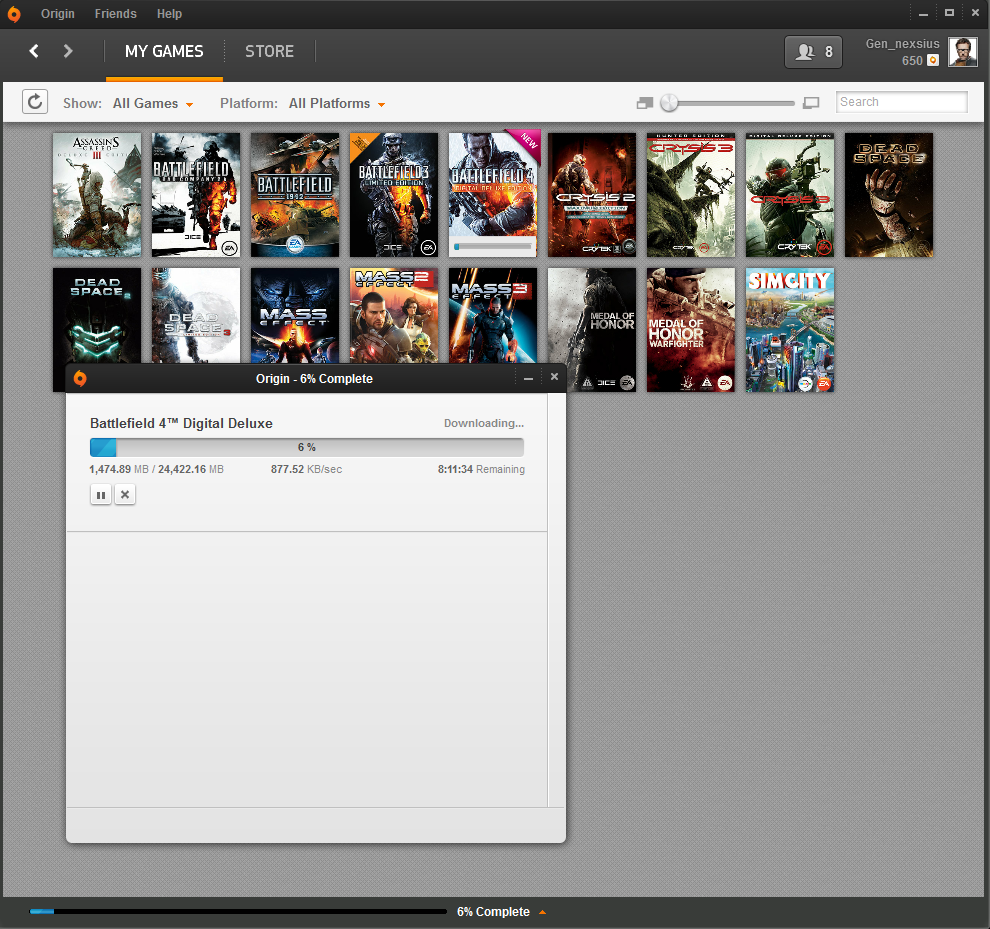Image resolution: width=990 pixels, height=929 pixels.
Task: Click the 8:11:34 Remaining time text
Action: (481, 469)
